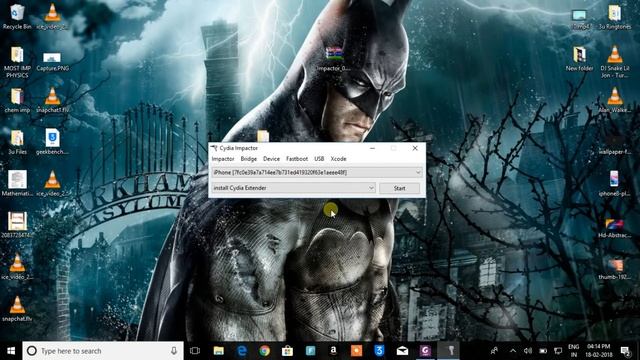
Task: Open the volume control in system tray
Action: [528, 351]
